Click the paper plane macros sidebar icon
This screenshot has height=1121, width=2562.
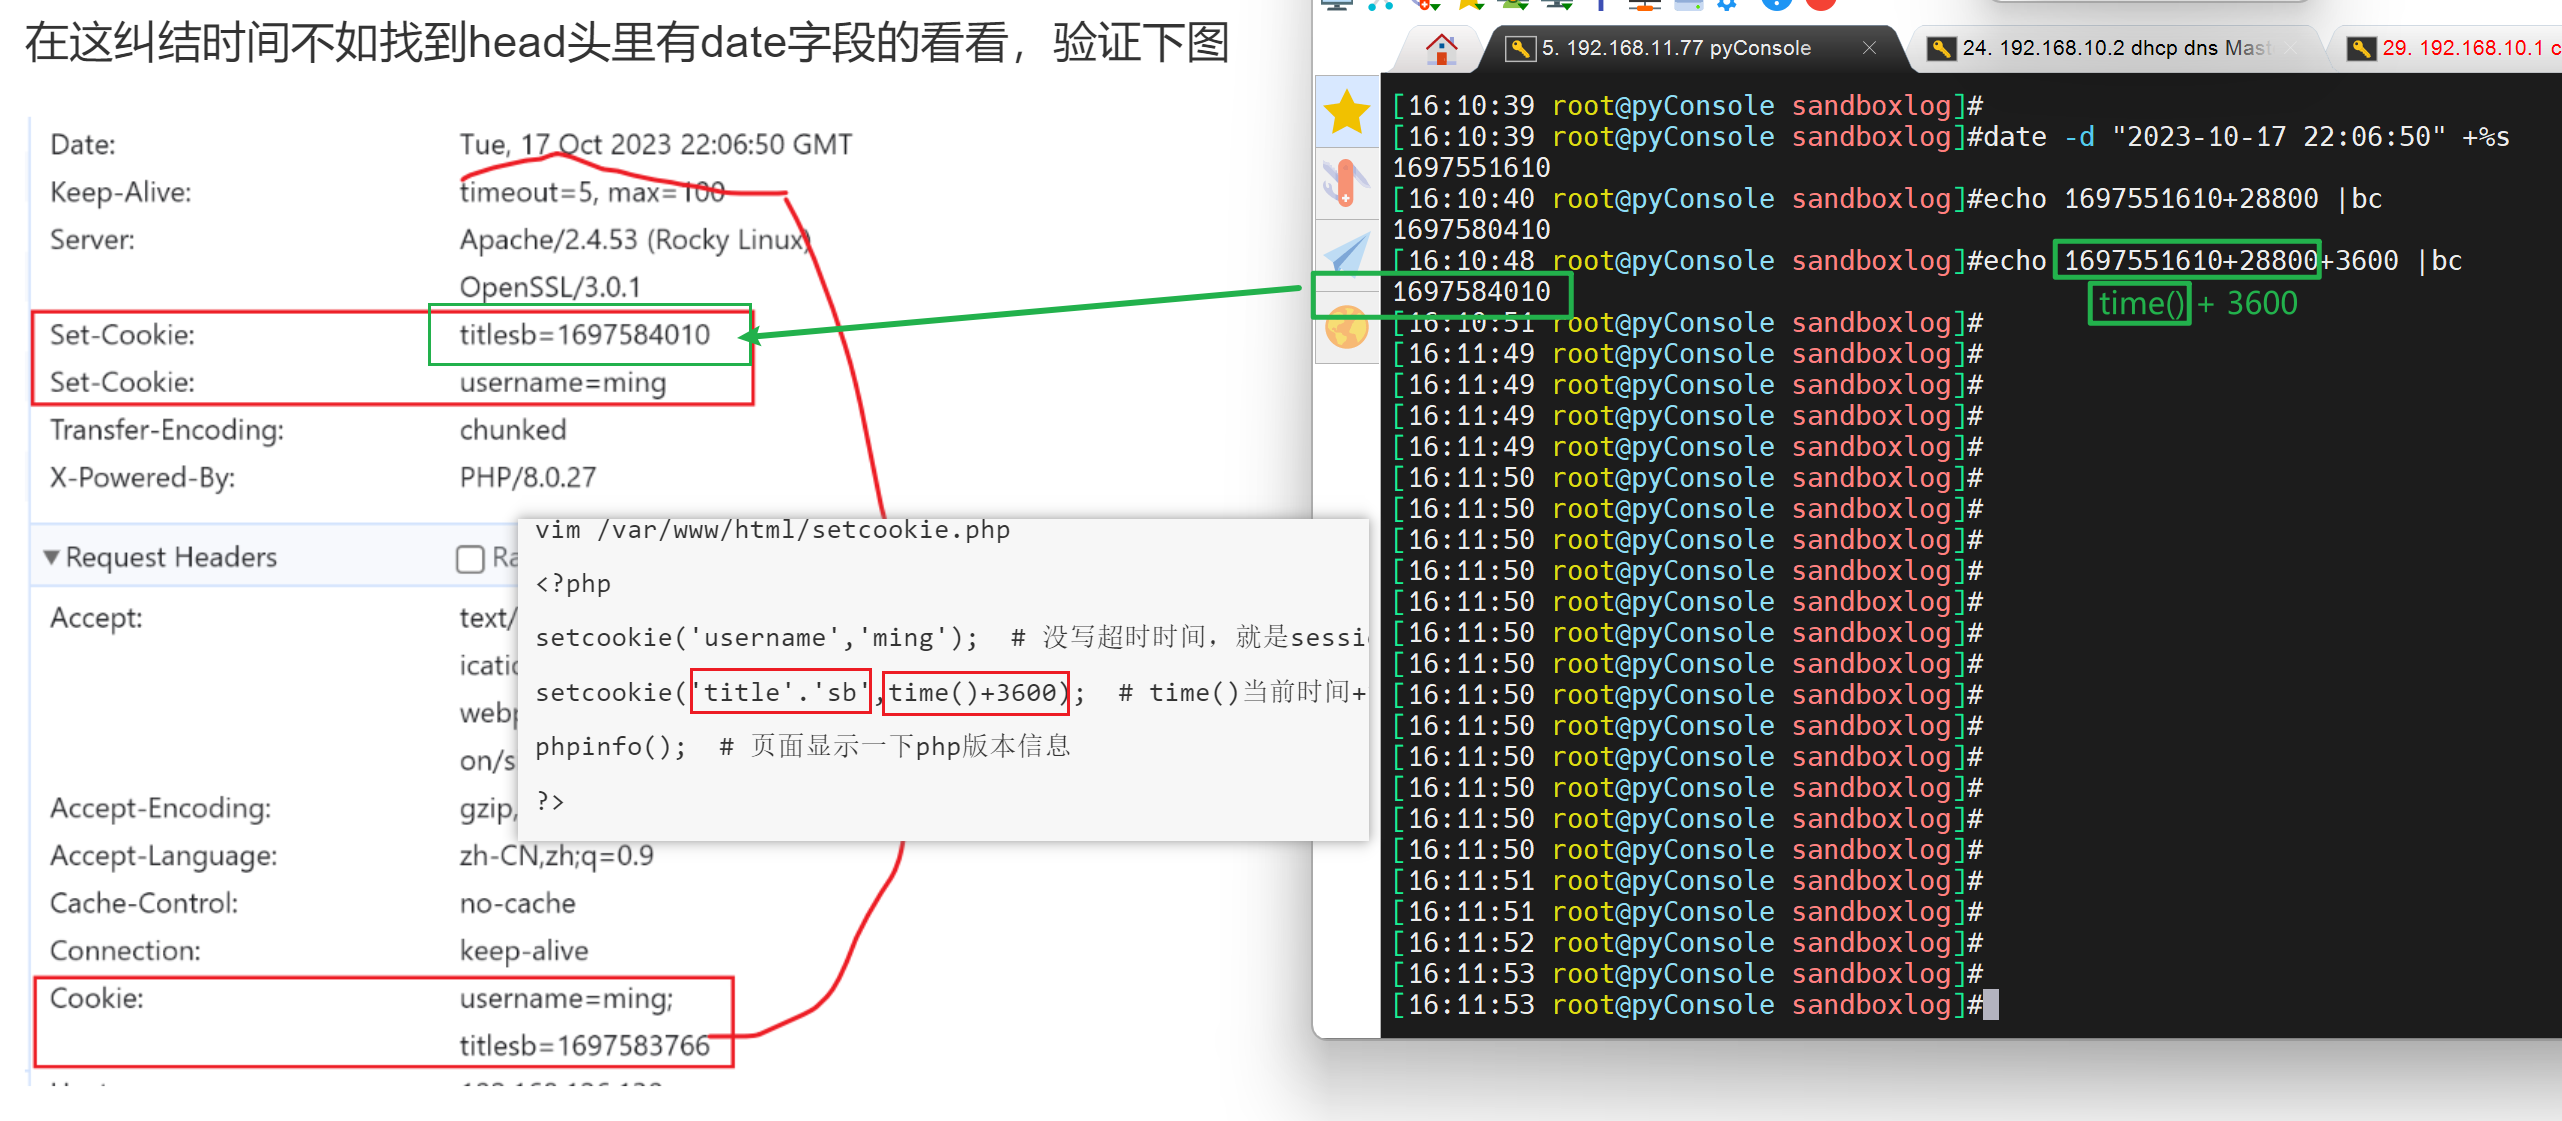(x=1347, y=254)
